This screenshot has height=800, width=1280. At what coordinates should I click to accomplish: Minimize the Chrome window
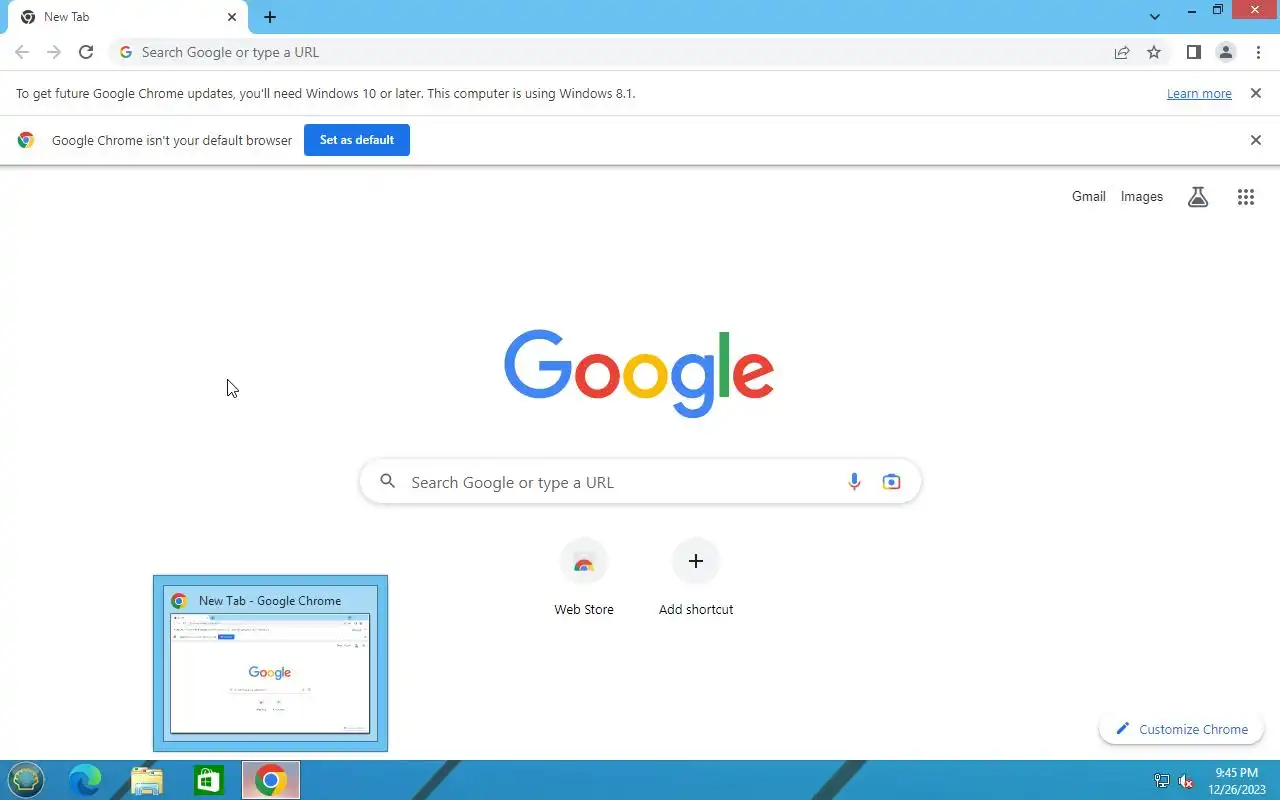(1191, 11)
